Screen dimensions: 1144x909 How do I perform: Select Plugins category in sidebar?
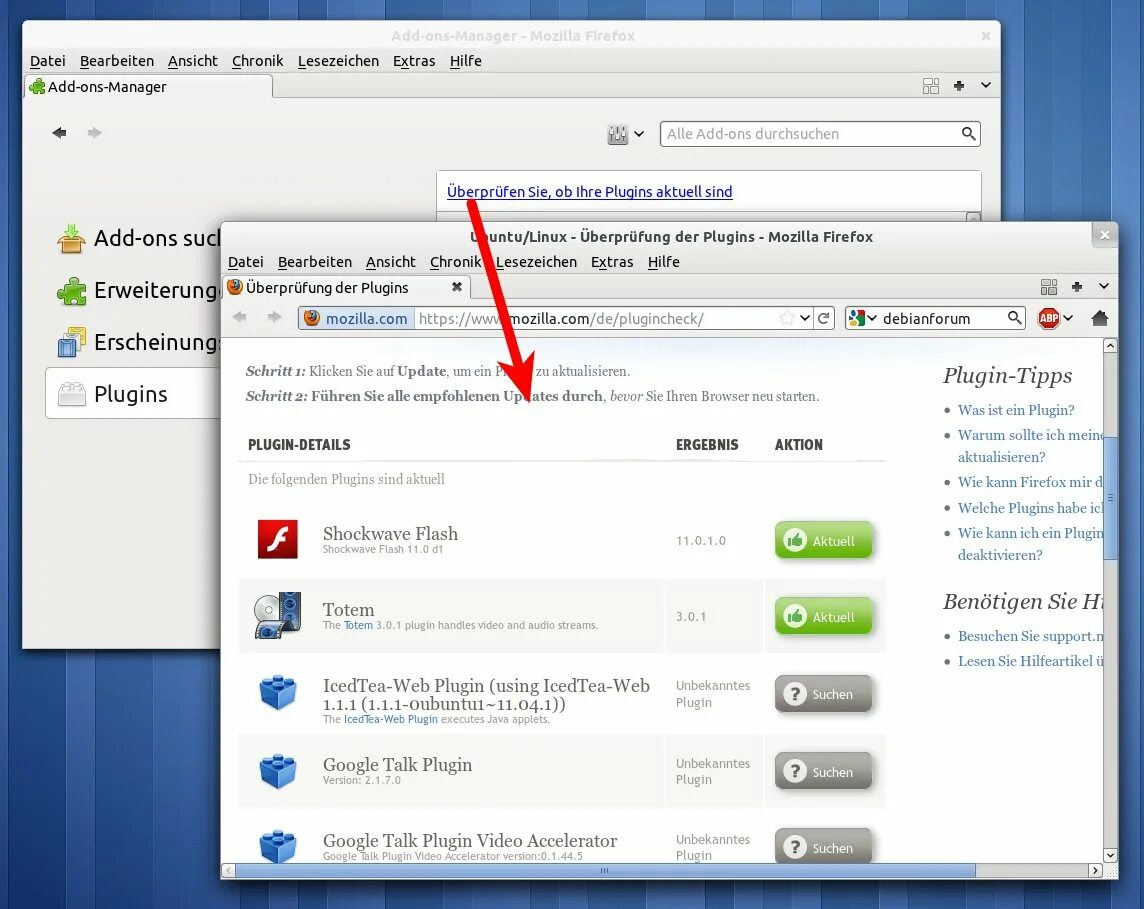(134, 393)
